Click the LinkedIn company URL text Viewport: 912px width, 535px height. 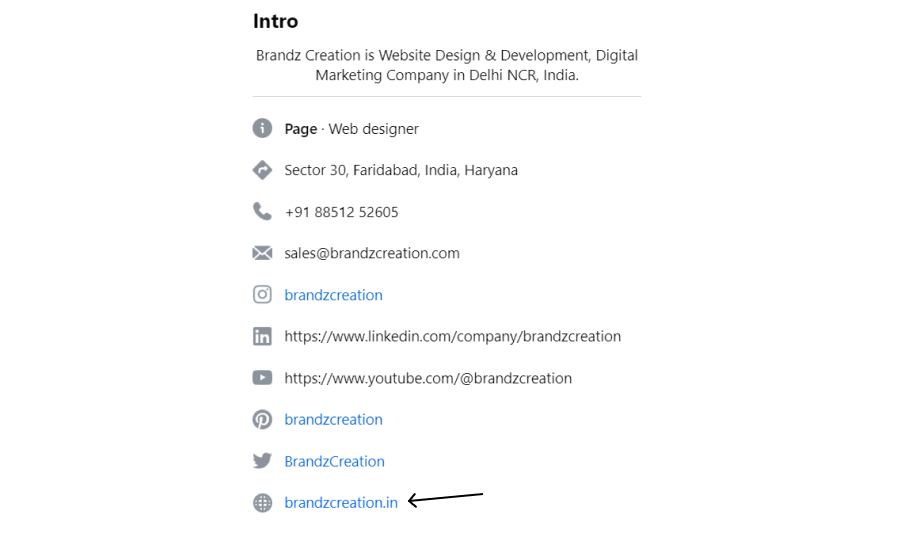click(x=453, y=337)
